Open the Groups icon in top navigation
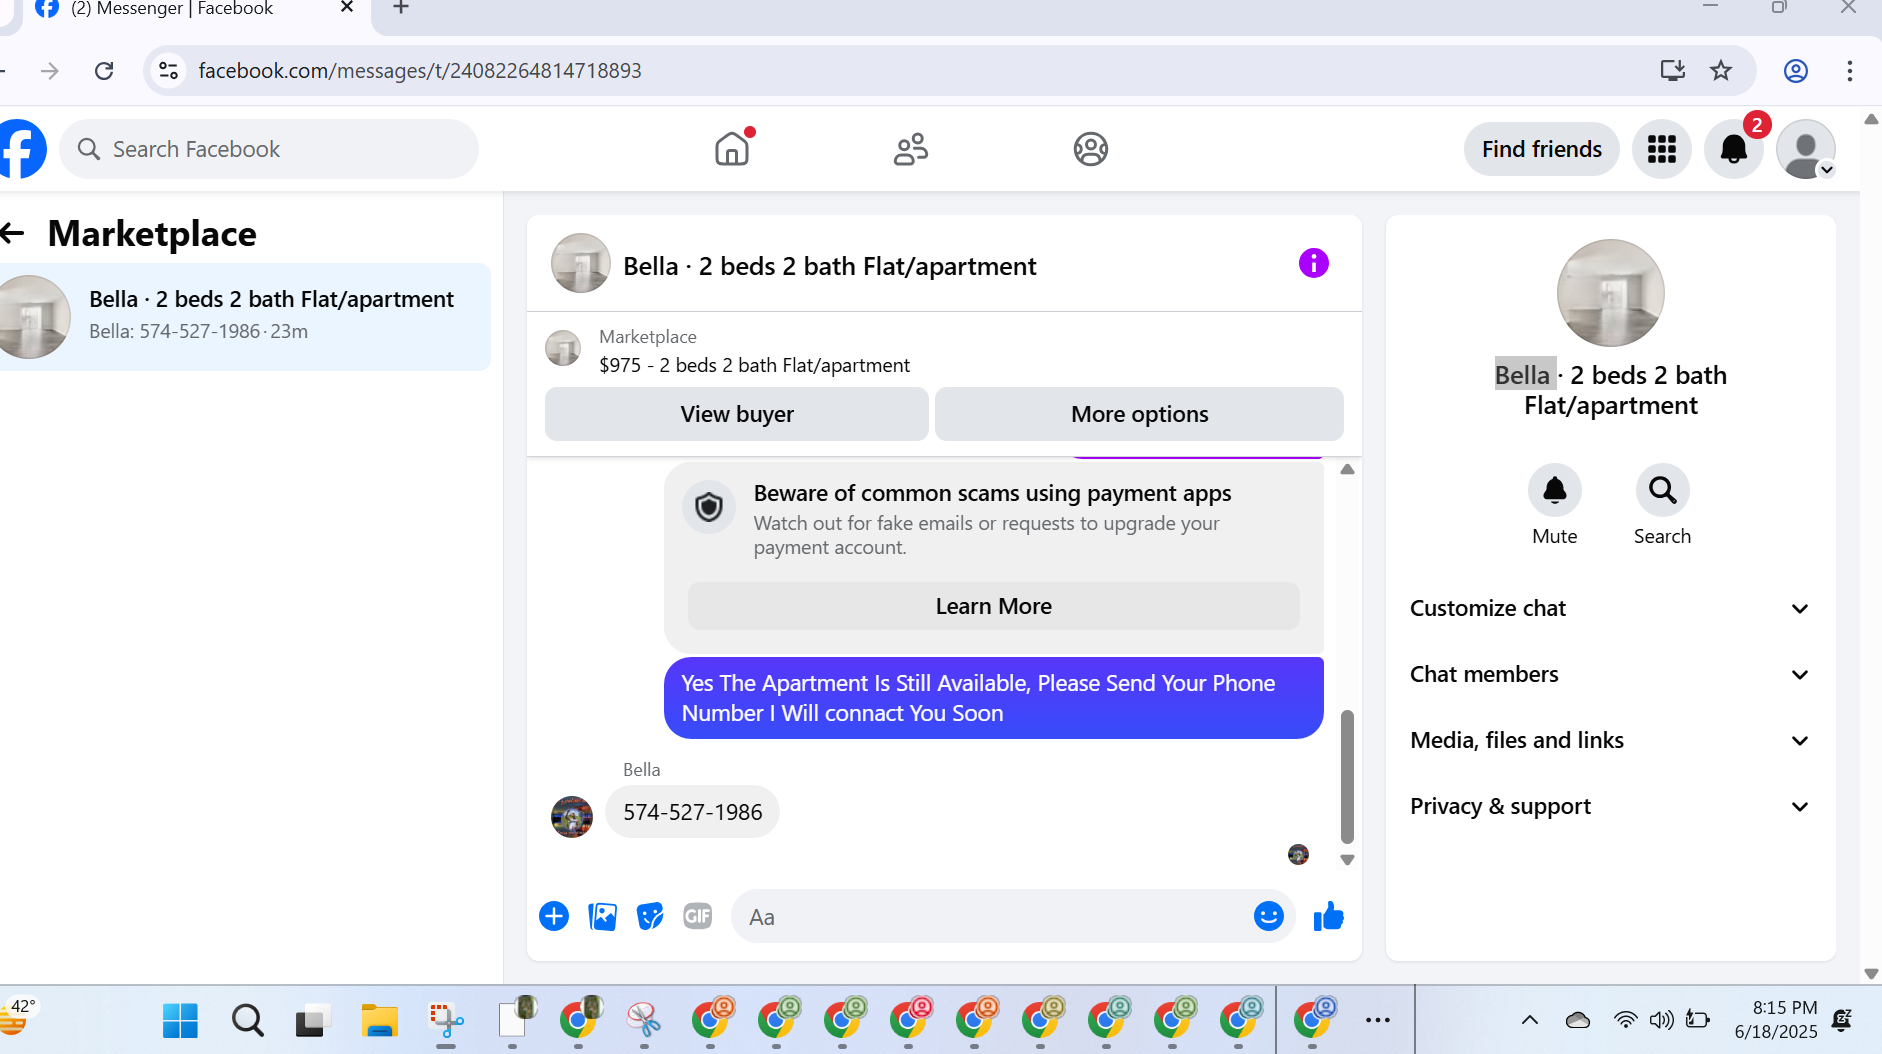 point(1091,149)
